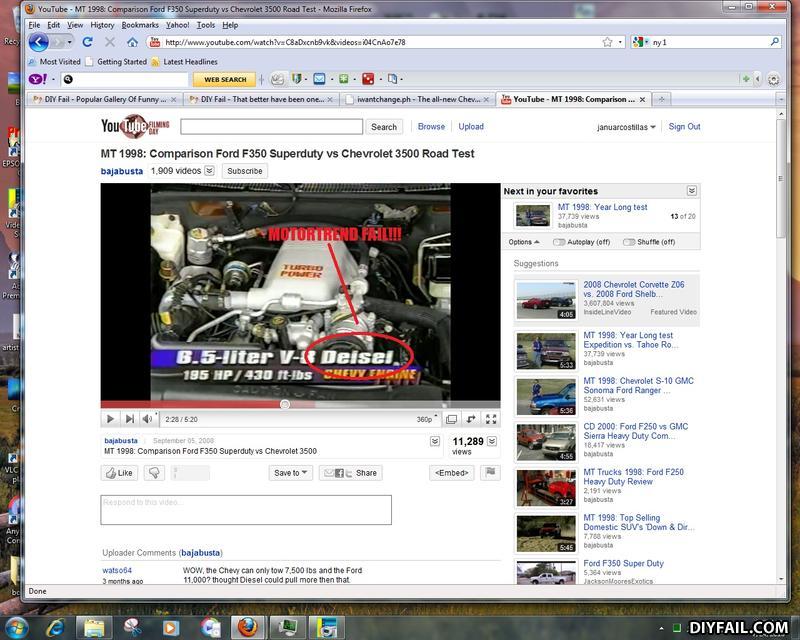Expand the 1,909 videos dropdown
This screenshot has width=800, height=640.
tap(210, 170)
